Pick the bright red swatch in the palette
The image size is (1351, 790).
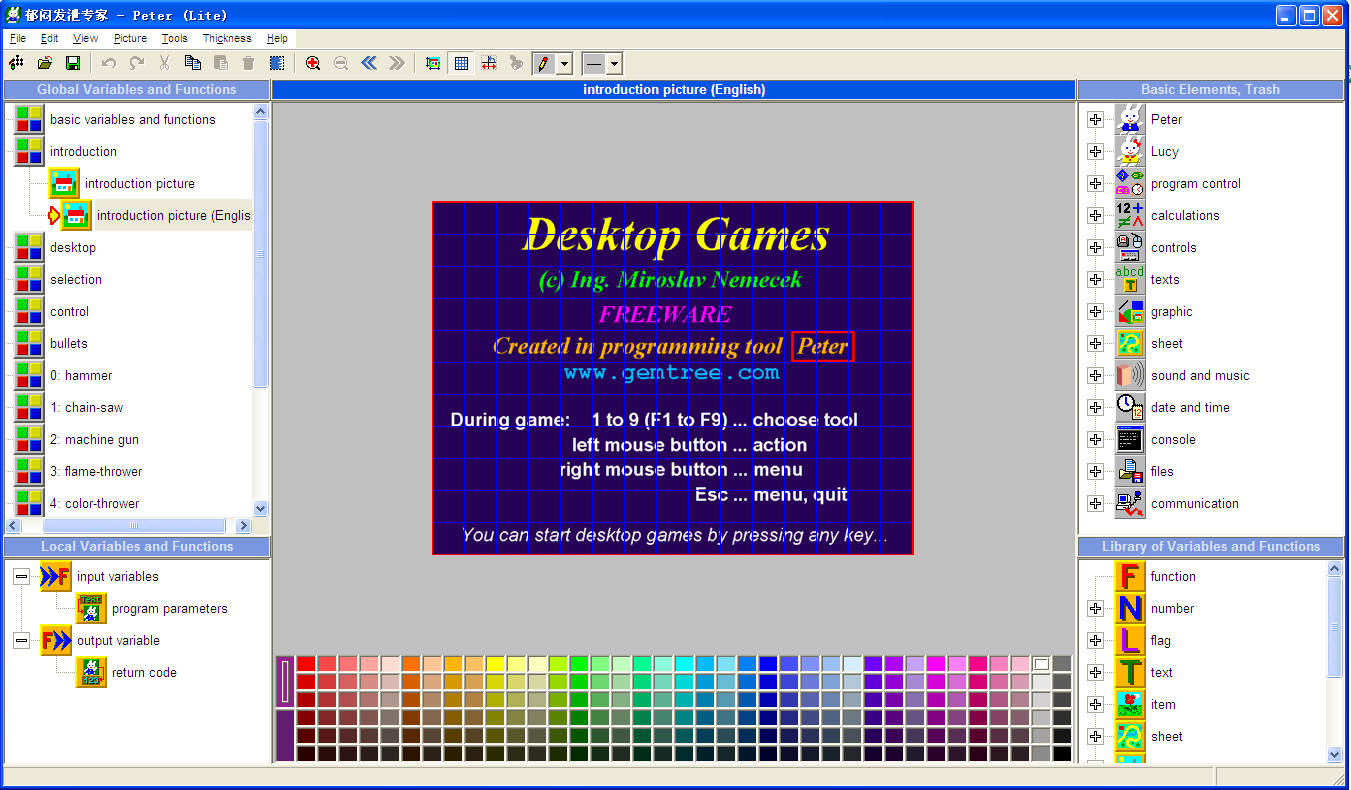(x=306, y=664)
